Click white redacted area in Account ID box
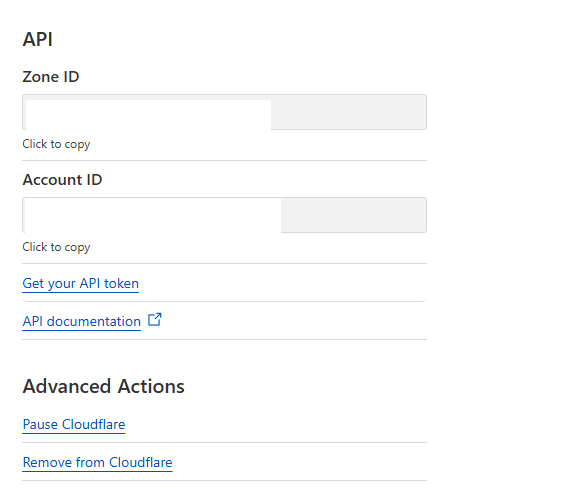The height and width of the screenshot is (502, 564). point(153,216)
